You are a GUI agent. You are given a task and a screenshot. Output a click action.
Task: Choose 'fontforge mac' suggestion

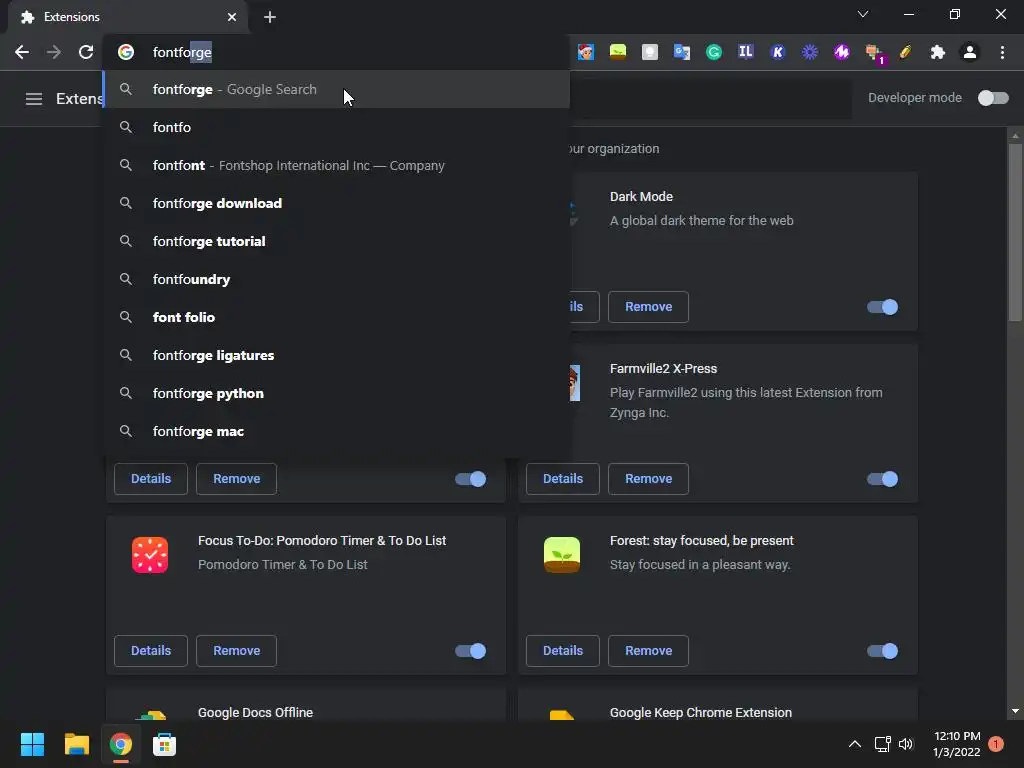337,431
